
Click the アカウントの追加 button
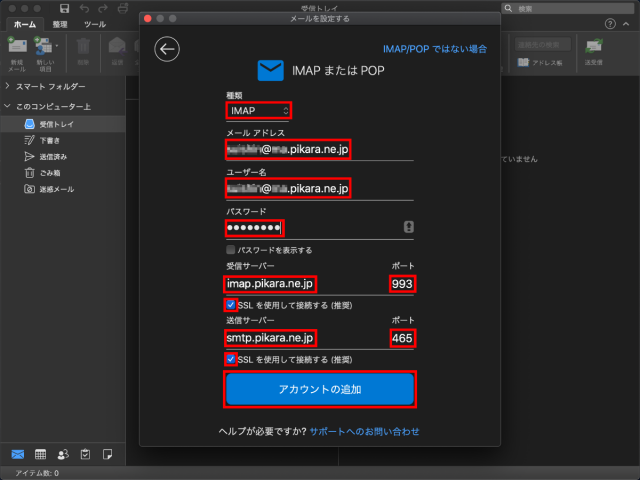(x=319, y=389)
